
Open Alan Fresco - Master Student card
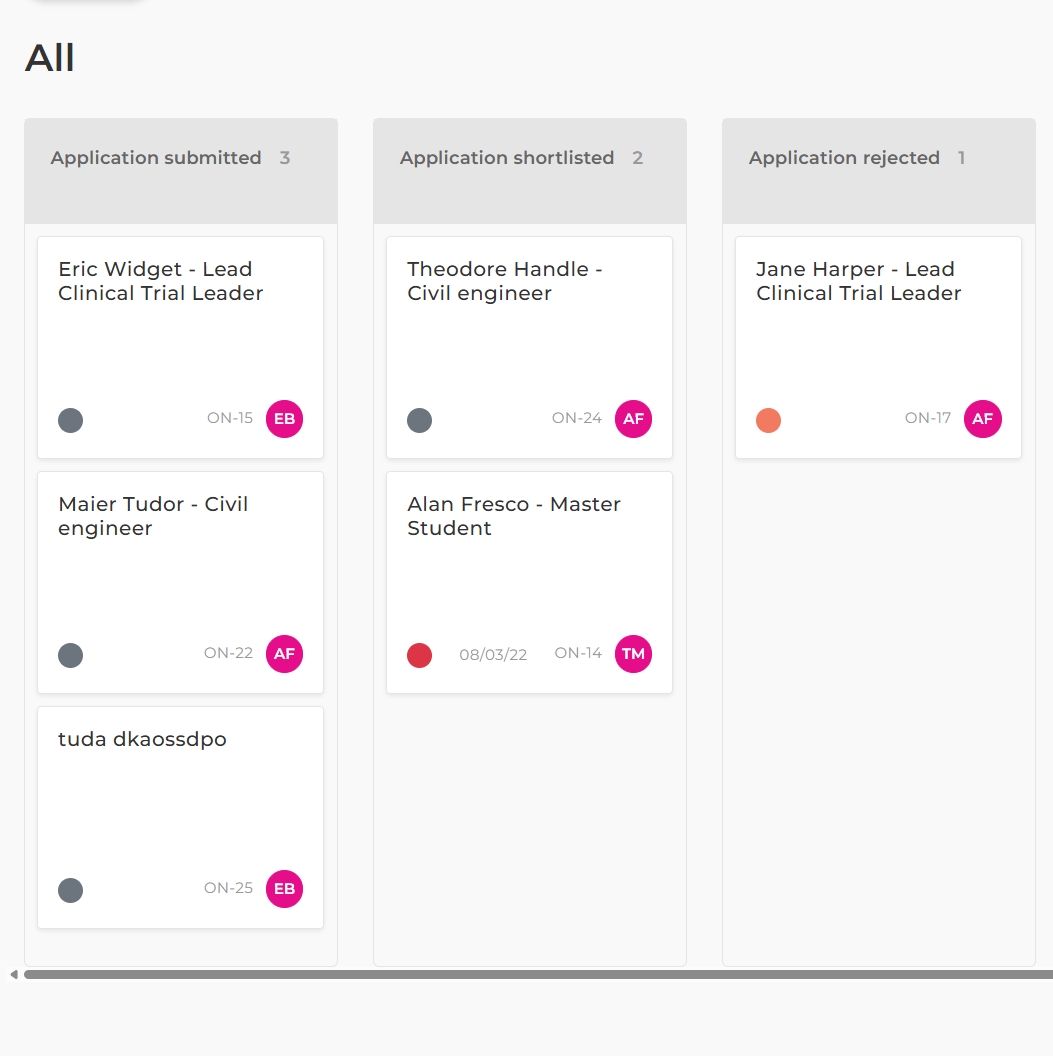pos(513,516)
